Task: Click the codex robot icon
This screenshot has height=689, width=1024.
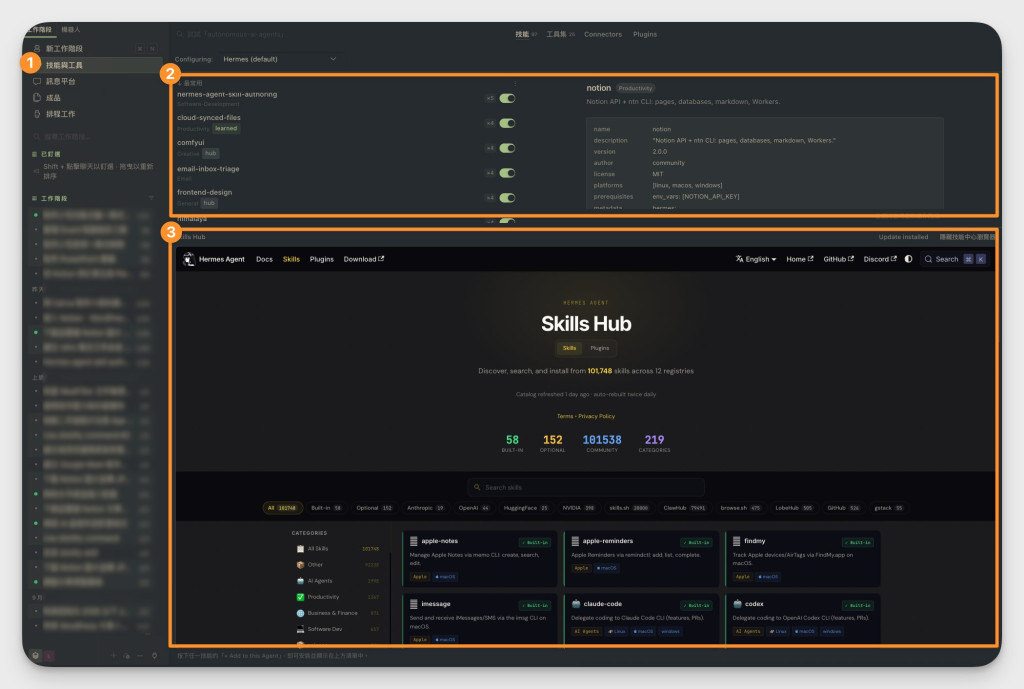Action: click(737, 603)
